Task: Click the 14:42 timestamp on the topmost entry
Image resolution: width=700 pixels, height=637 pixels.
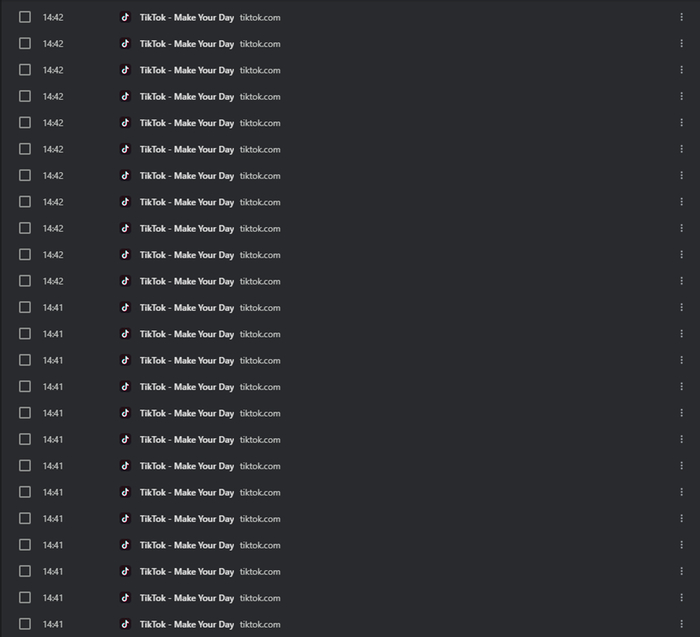Action: click(x=53, y=17)
